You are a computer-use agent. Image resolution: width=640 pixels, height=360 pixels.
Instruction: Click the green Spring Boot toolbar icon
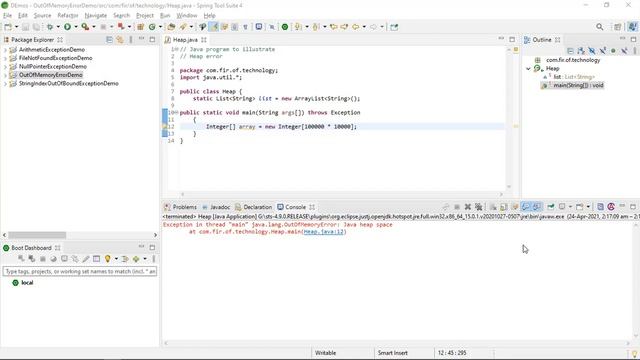tap(285, 27)
